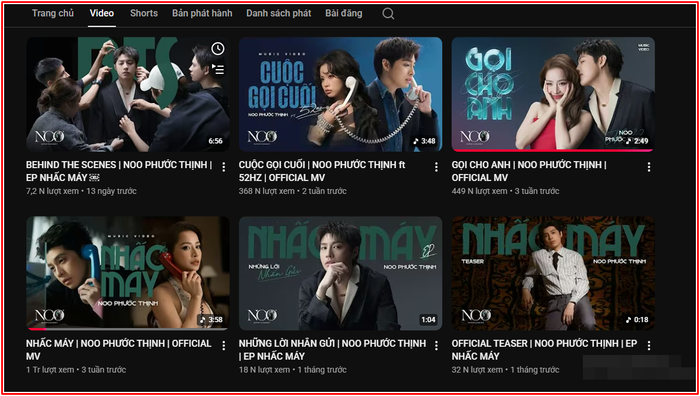
Task: Open CUỘC GỌI CUỐI ft 52HZ title link
Action: 322,171
